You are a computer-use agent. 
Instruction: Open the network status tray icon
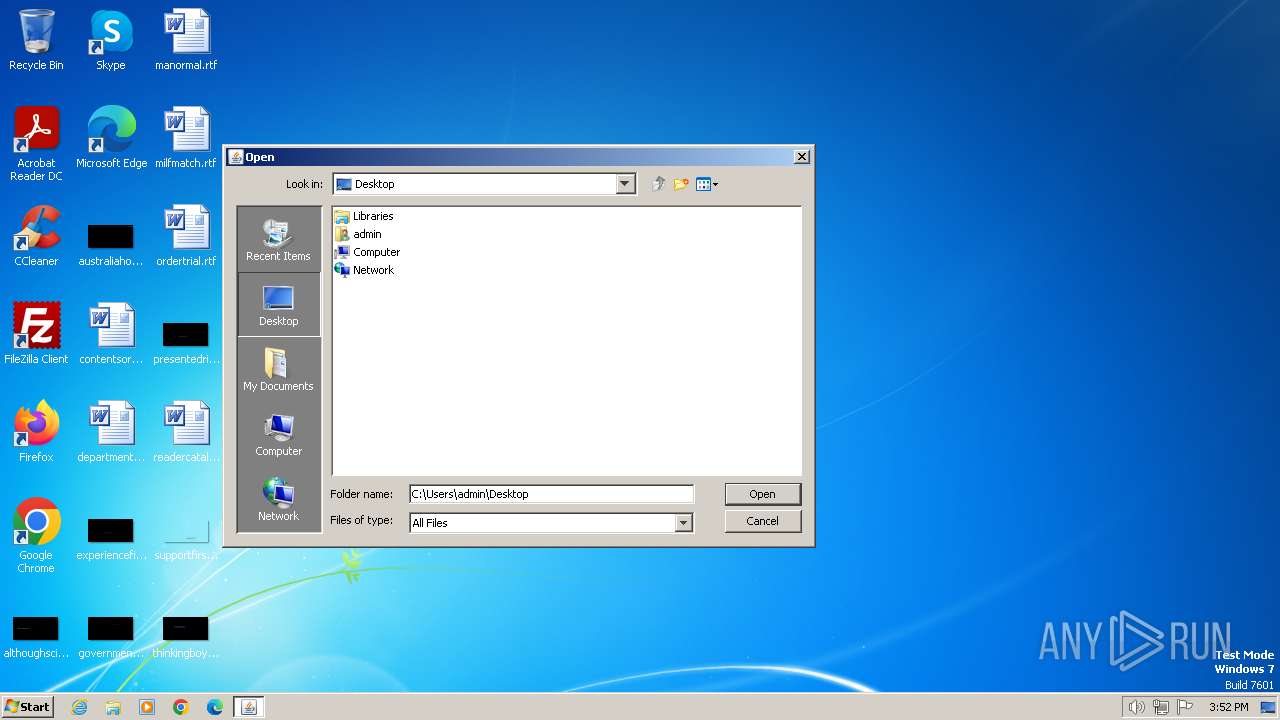(1161, 707)
